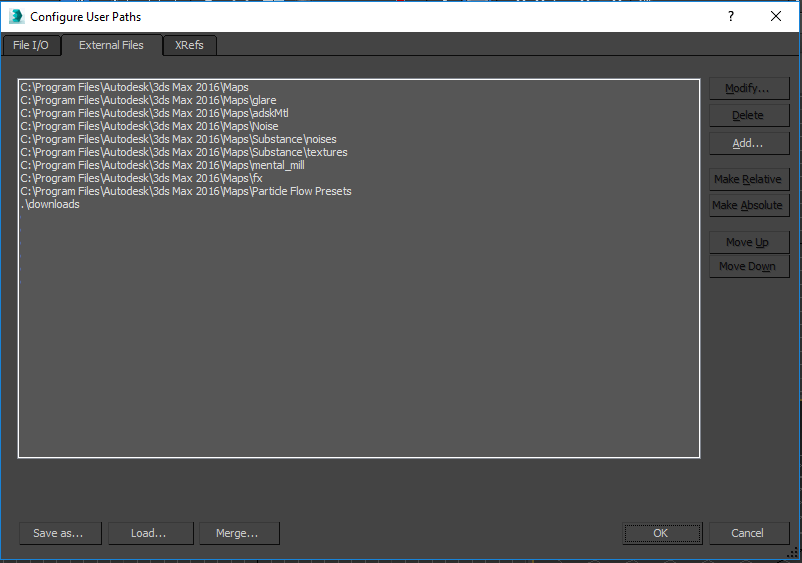Open the help question mark button

731,16
